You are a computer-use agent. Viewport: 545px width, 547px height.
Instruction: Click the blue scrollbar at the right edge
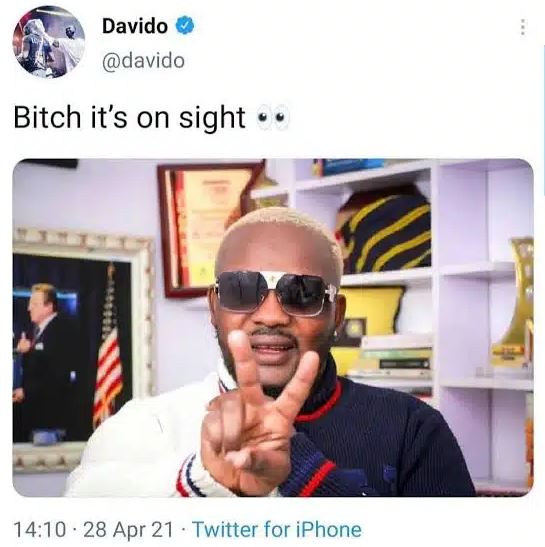point(544,120)
